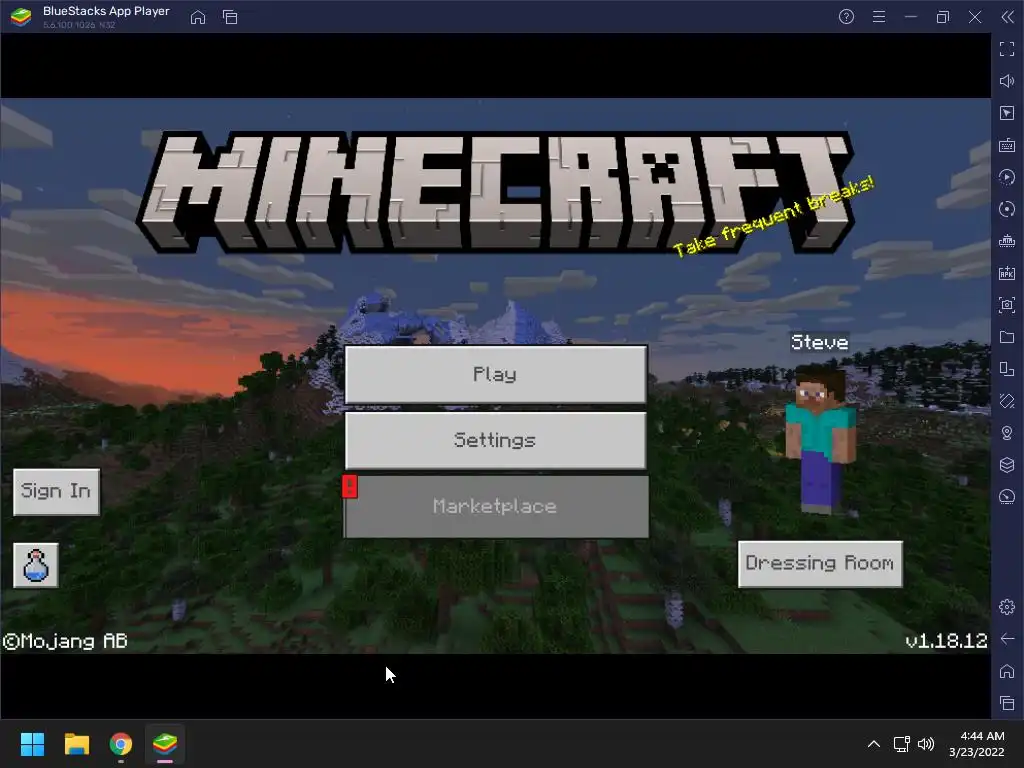Open File Explorer from the taskbar
Screen dimensions: 1024x768
(x=76, y=744)
